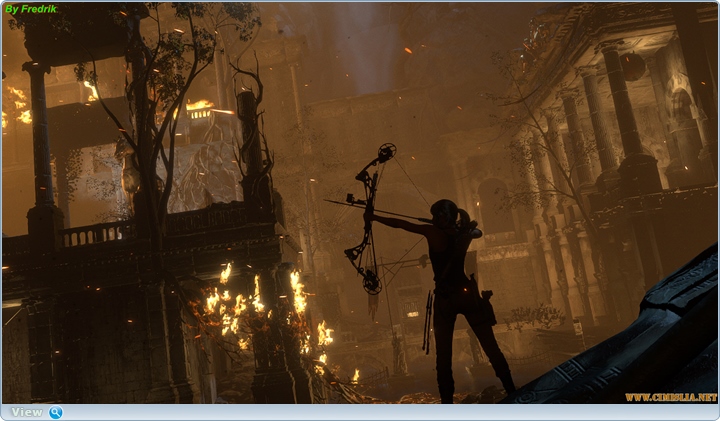This screenshot has height=421, width=720.
Task: Click the arrow tip left of the bow
Action: click(x=328, y=202)
